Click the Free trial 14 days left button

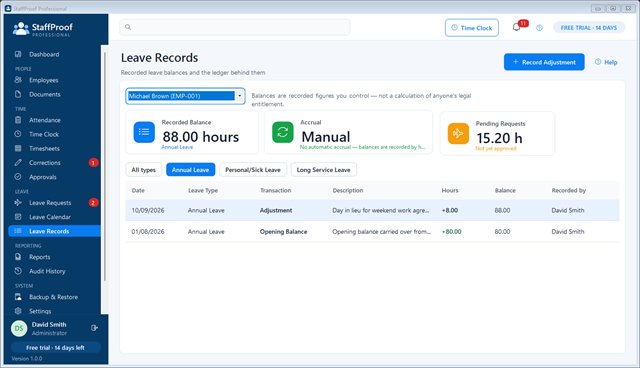point(56,348)
